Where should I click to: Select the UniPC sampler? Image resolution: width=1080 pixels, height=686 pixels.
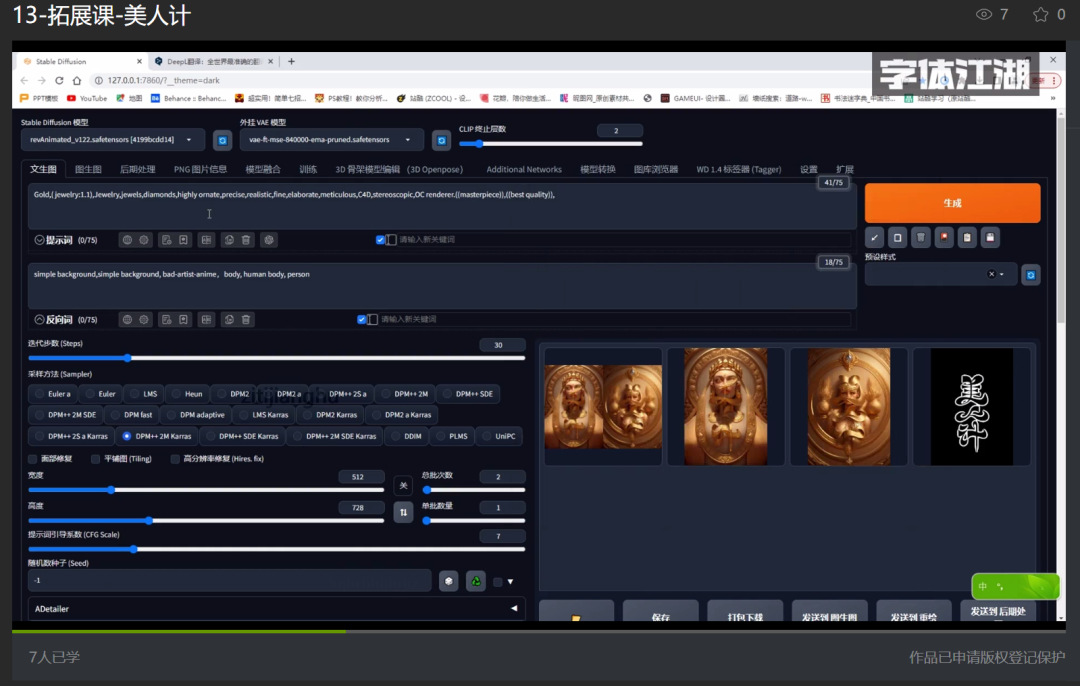(x=499, y=436)
